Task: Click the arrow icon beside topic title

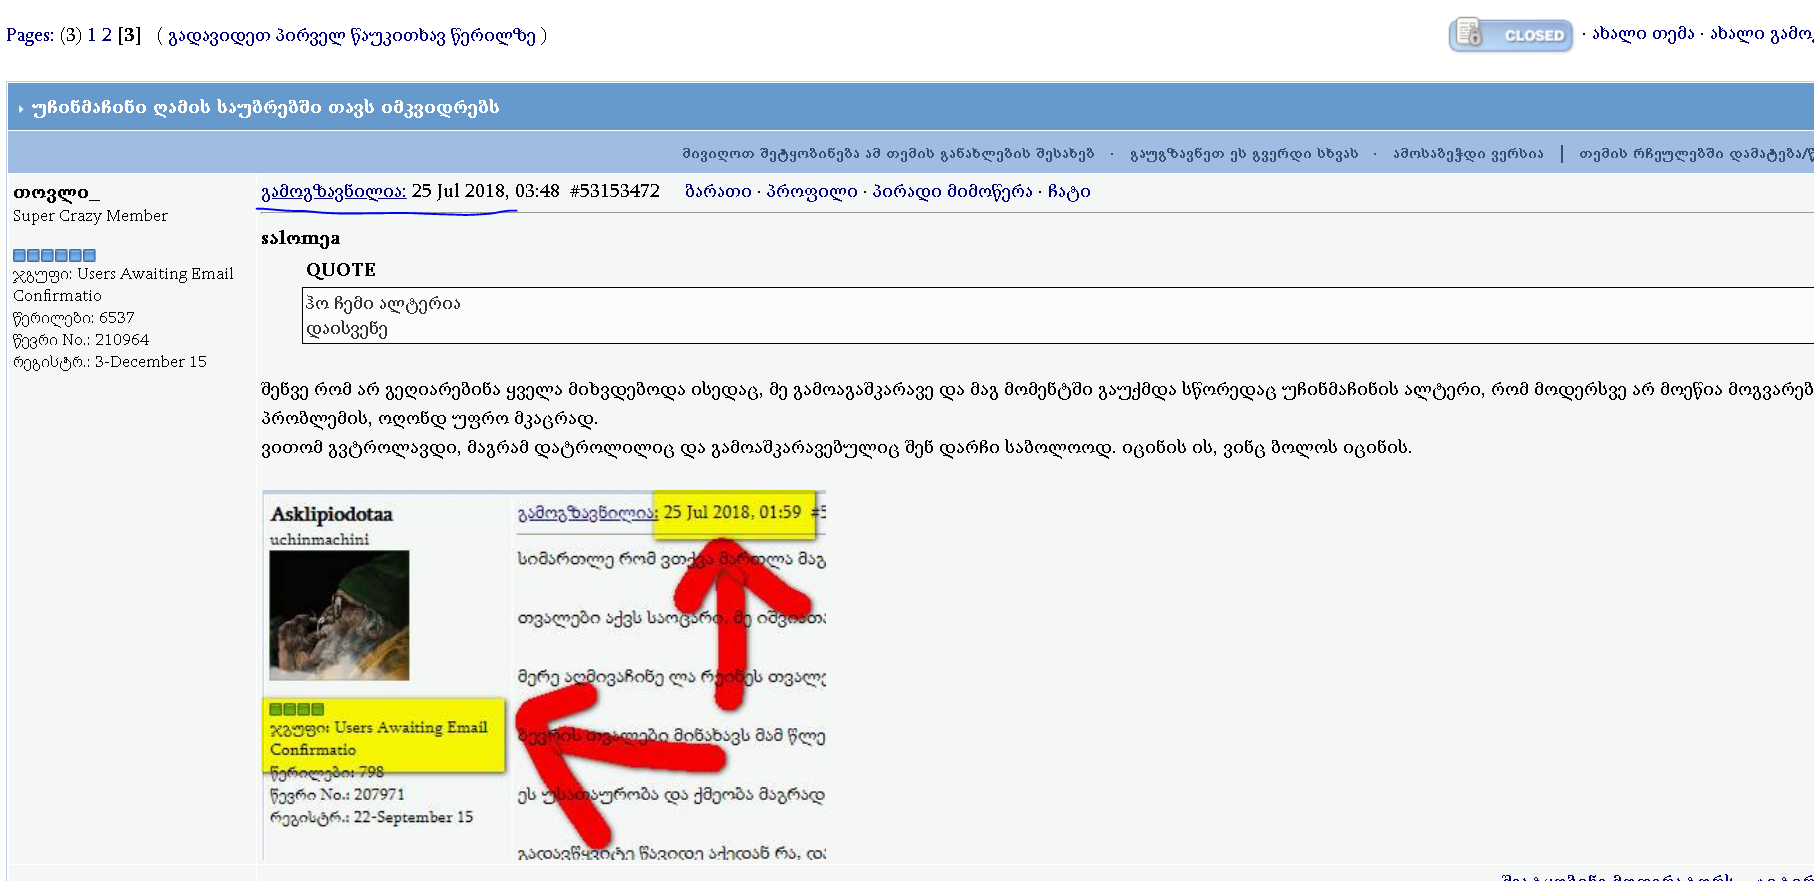Action: 20,108
